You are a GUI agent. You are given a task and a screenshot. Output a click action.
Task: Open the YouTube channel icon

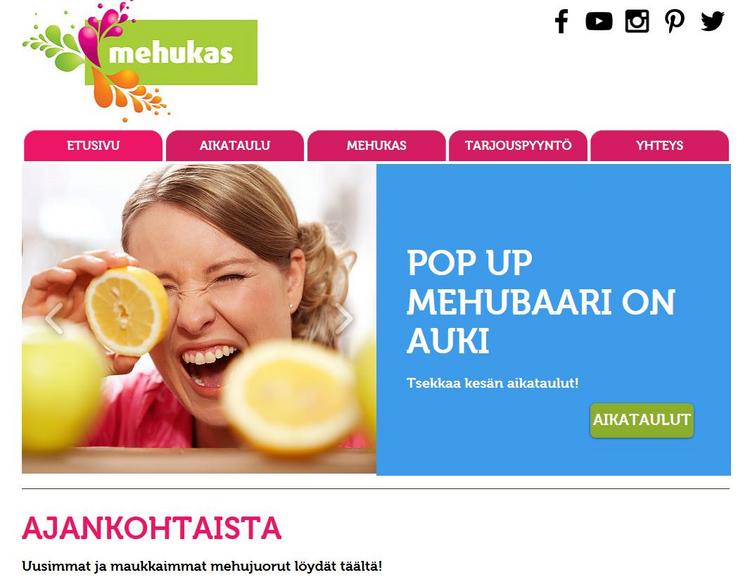coord(599,22)
